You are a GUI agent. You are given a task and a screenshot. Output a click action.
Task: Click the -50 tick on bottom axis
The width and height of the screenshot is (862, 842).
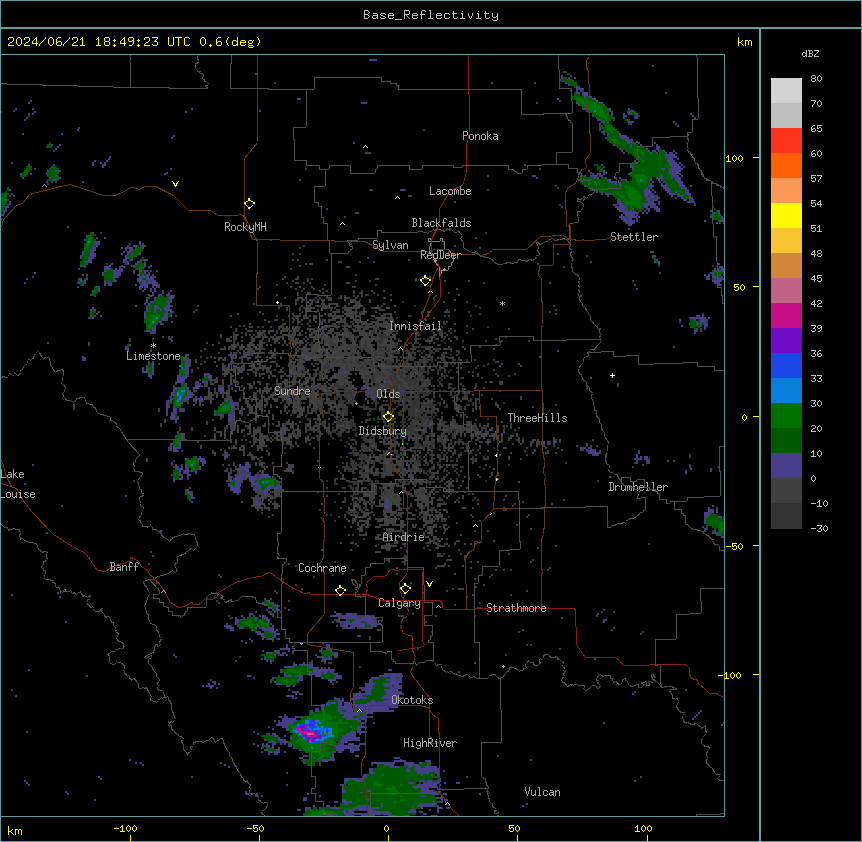[x=255, y=829]
